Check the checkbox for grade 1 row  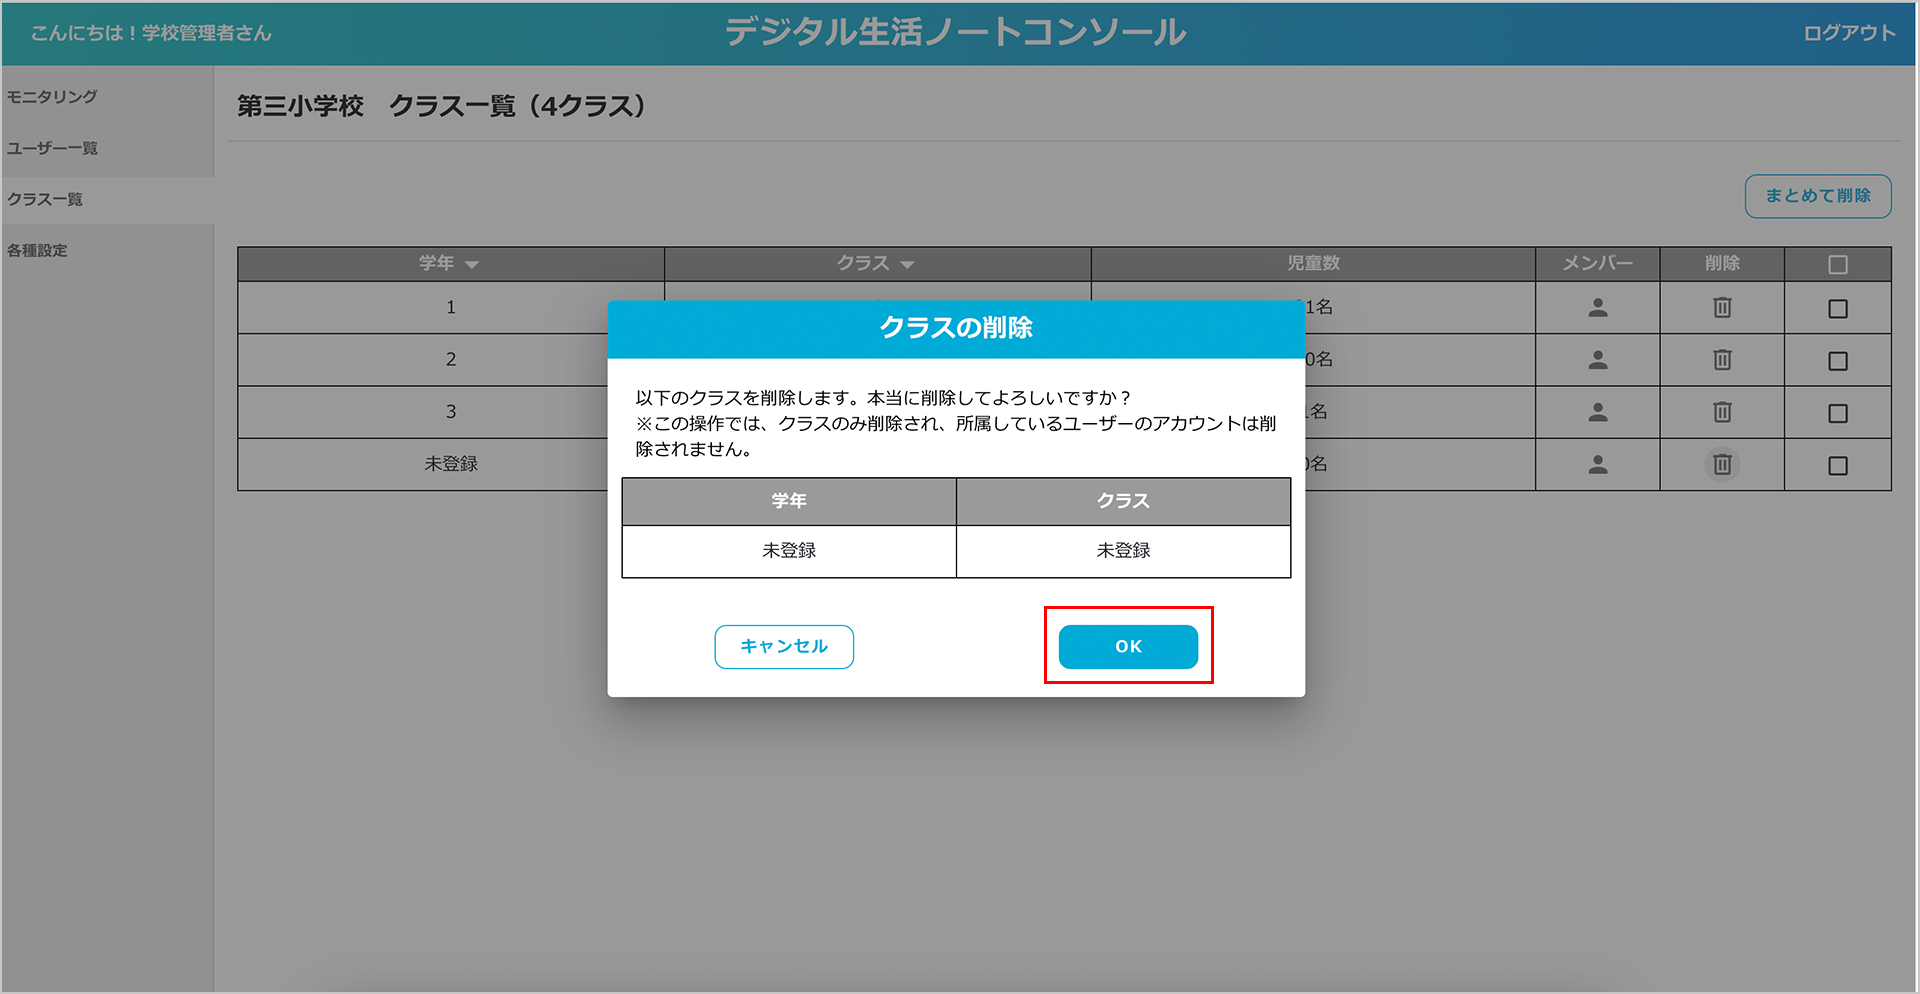pos(1837,309)
